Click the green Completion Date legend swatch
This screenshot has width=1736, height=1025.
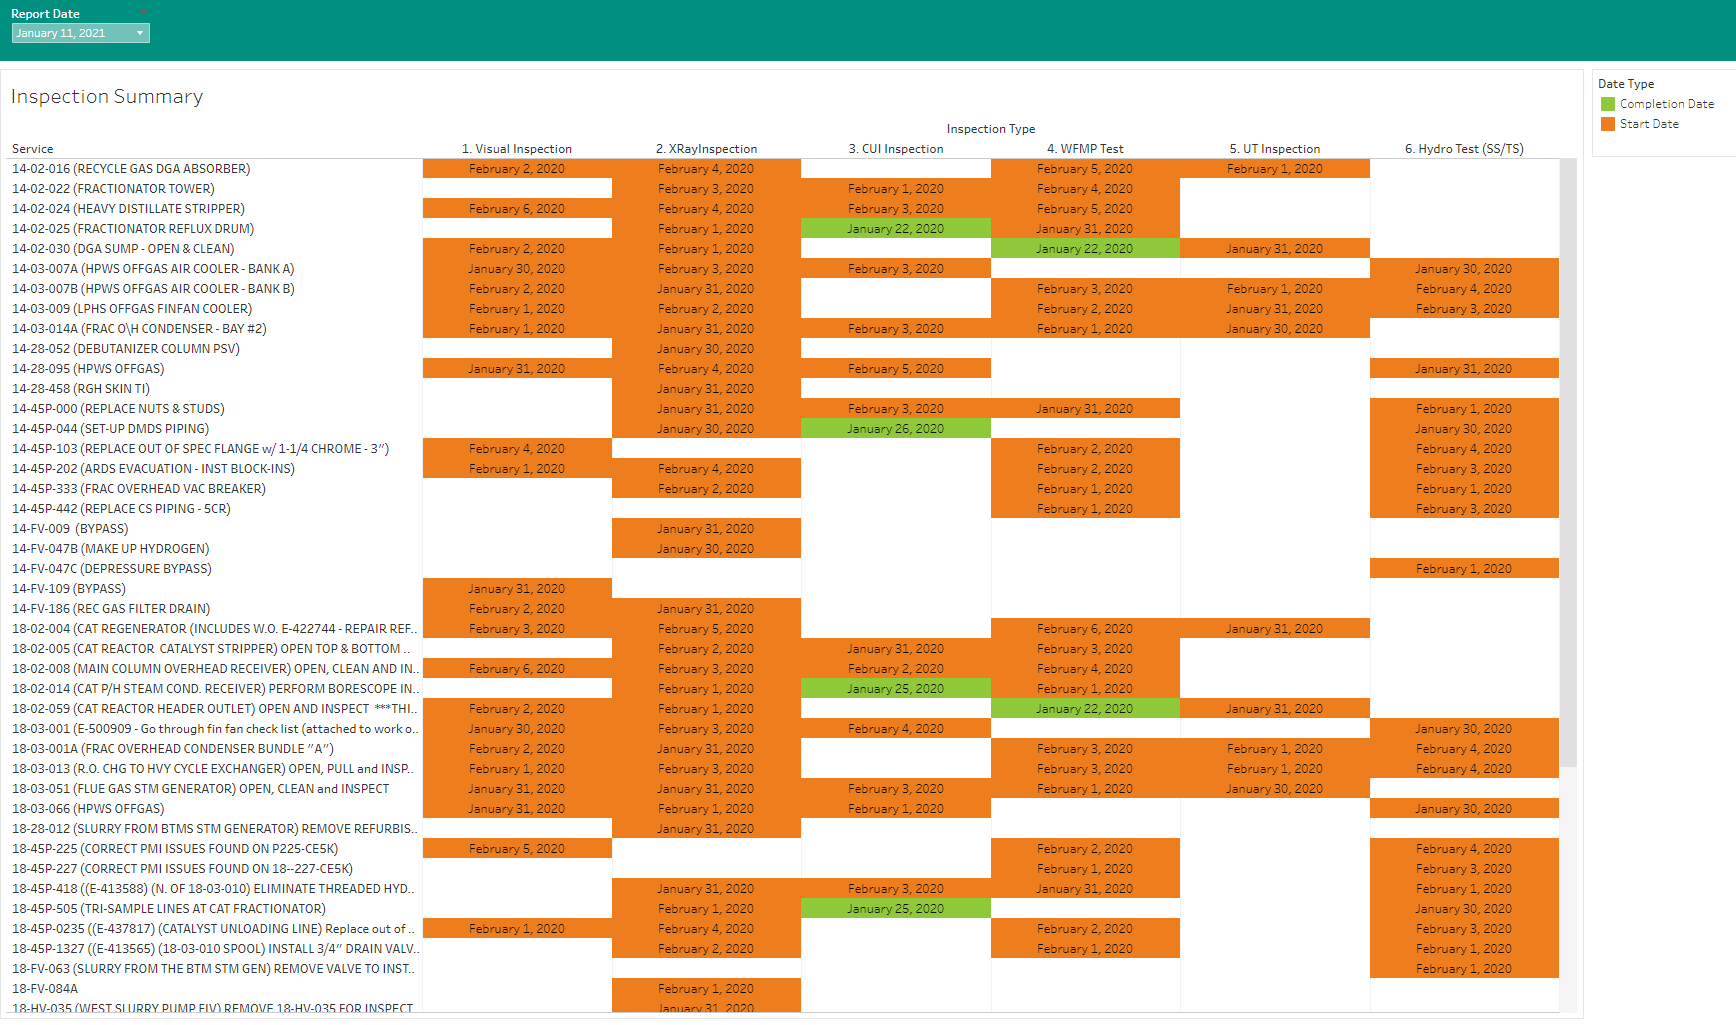1608,104
